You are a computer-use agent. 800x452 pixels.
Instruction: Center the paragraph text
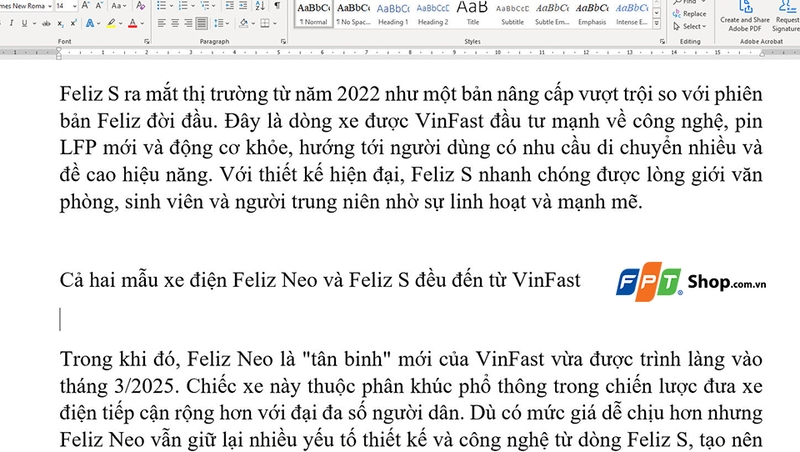pyautogui.click(x=175, y=23)
